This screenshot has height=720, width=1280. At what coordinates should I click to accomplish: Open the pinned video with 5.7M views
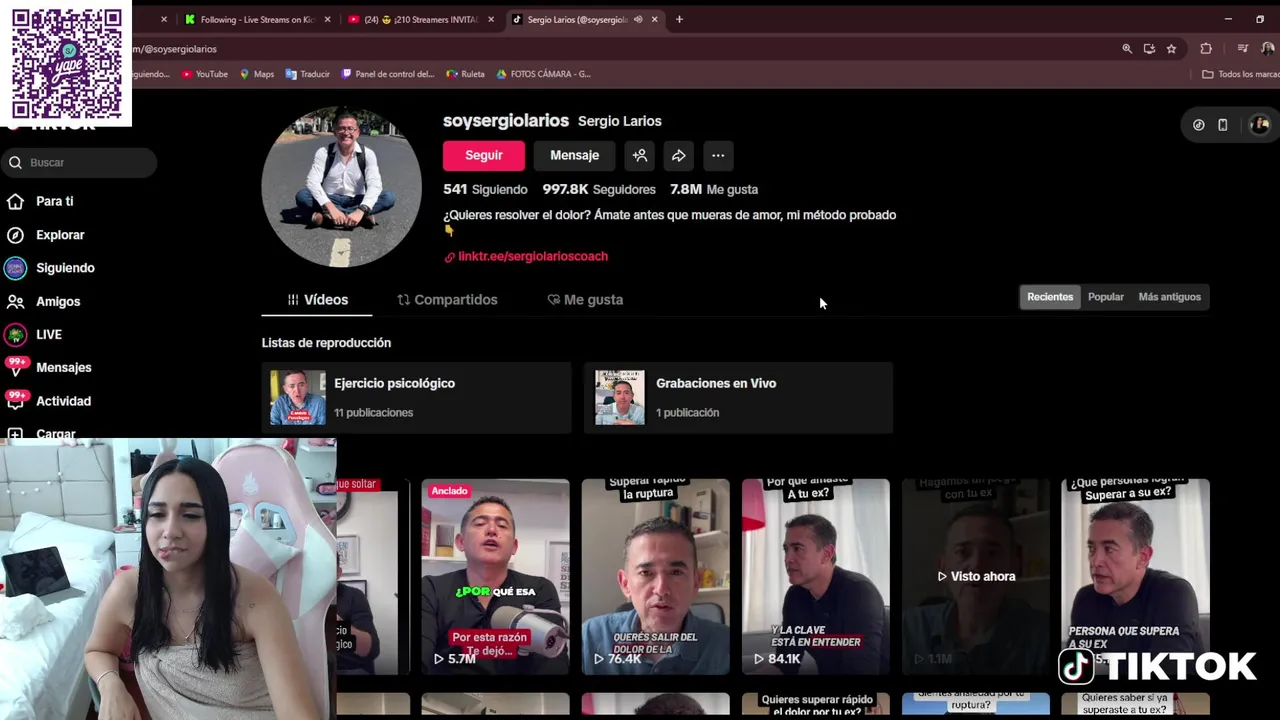coord(495,577)
